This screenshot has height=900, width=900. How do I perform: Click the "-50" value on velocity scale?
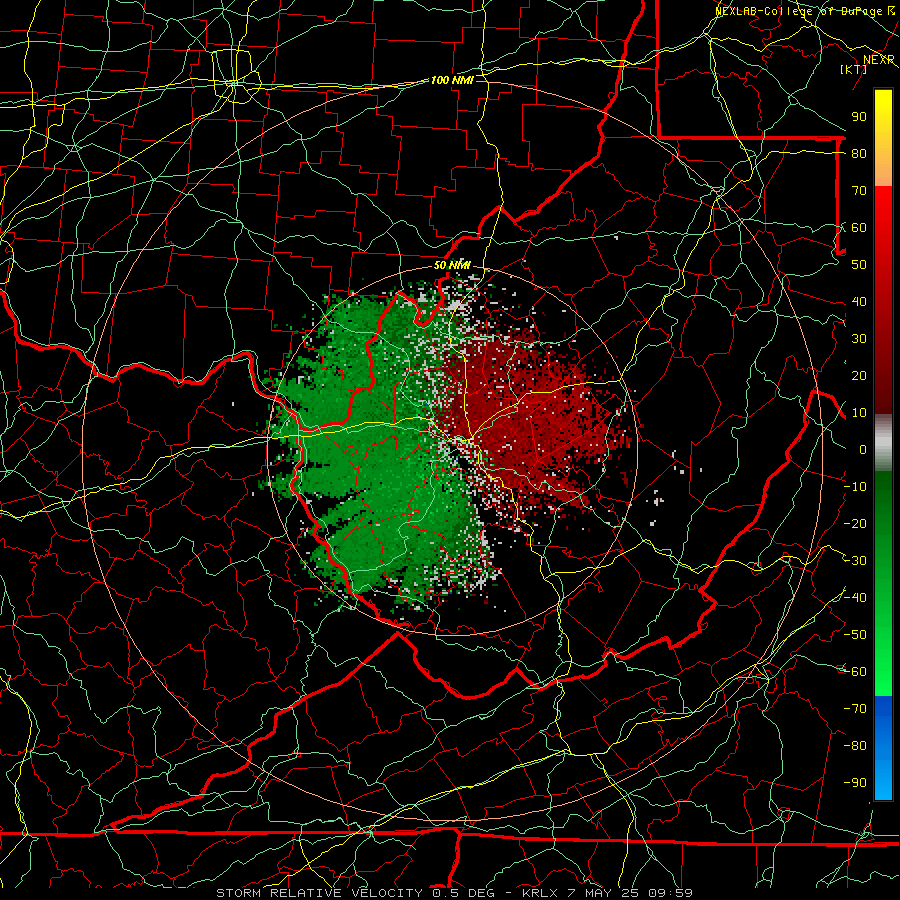coord(856,635)
